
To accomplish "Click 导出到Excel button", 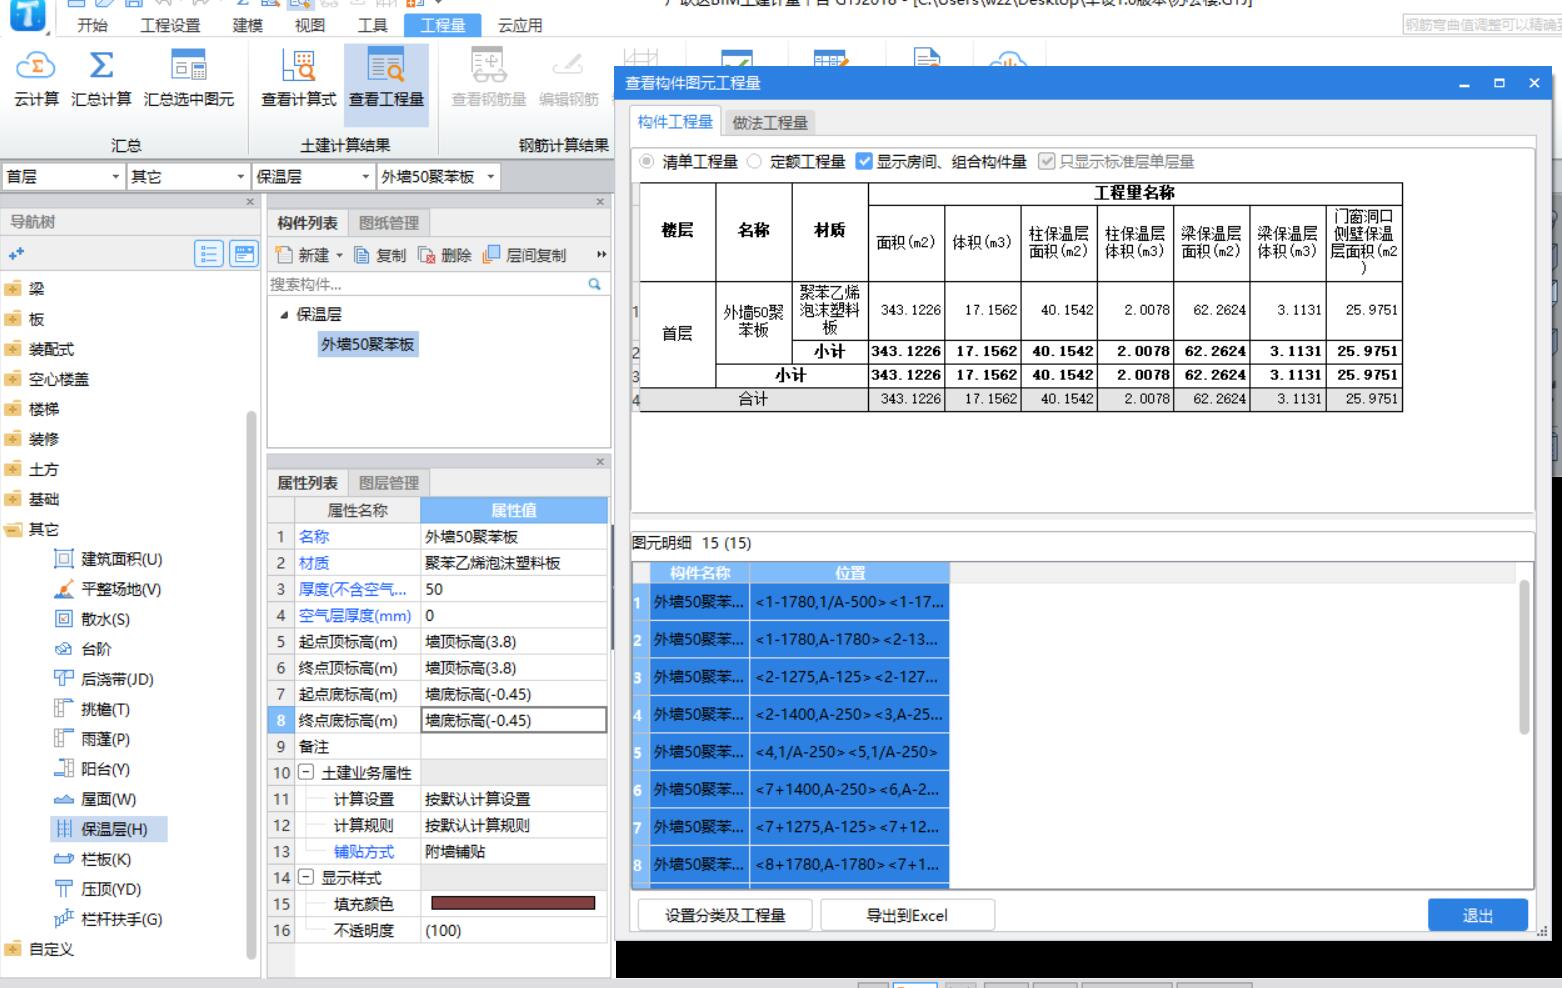I will click(907, 915).
